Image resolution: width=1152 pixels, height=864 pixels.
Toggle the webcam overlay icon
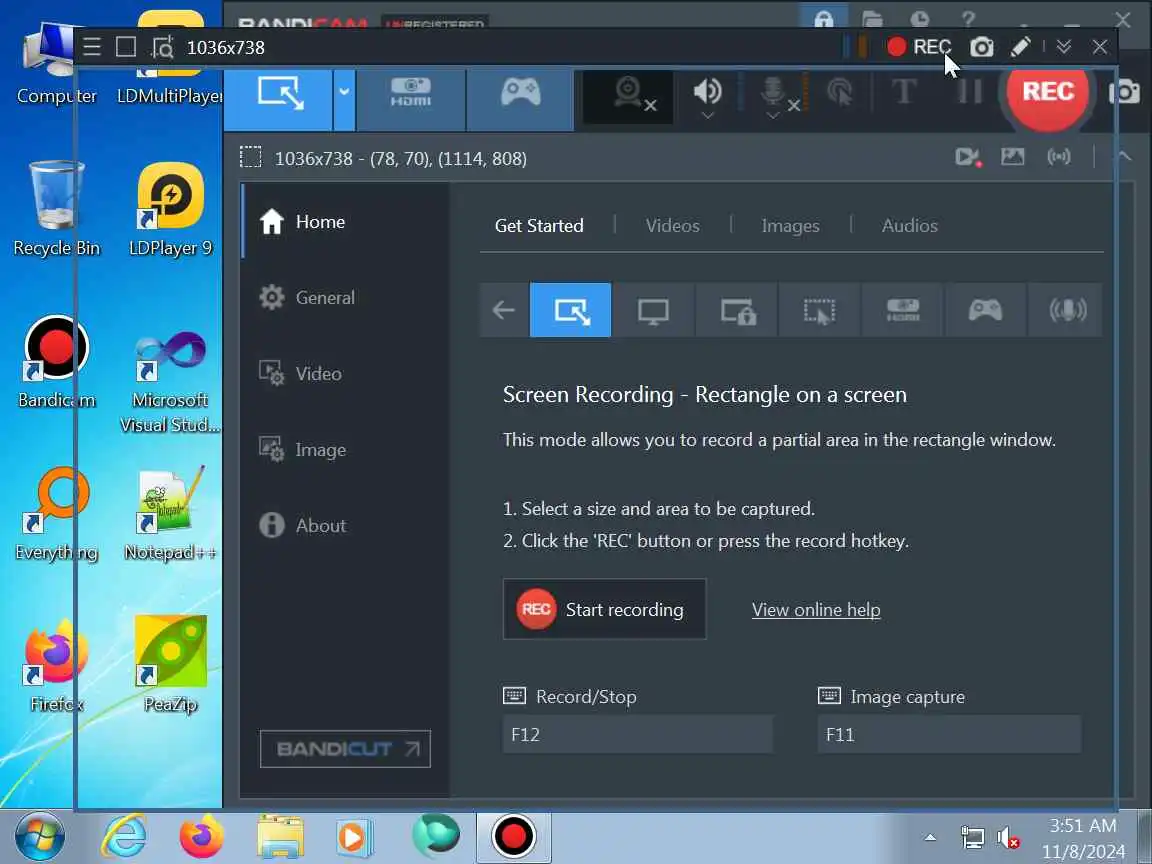click(x=628, y=93)
